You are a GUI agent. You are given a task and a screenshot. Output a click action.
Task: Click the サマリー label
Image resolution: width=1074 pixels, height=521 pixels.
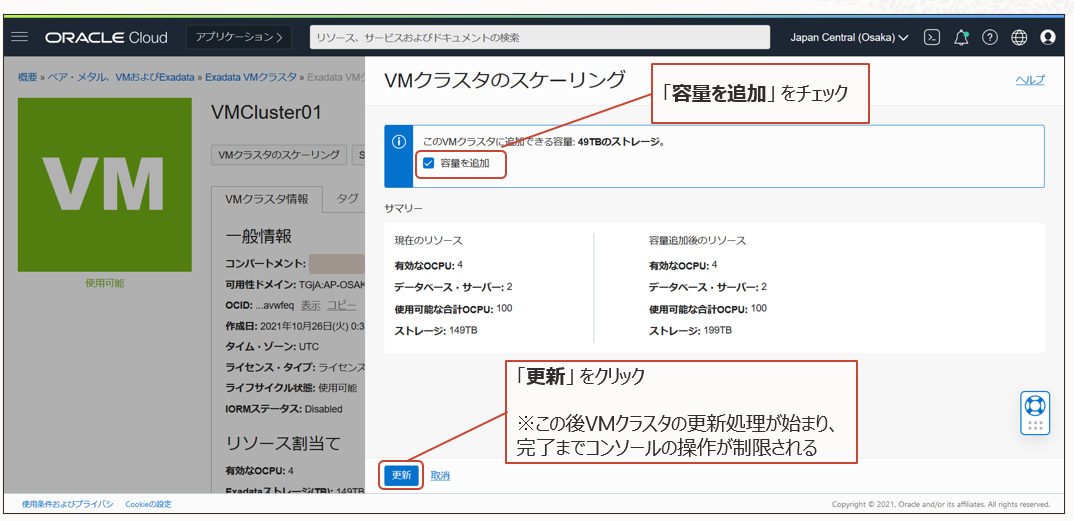pyautogui.click(x=403, y=207)
